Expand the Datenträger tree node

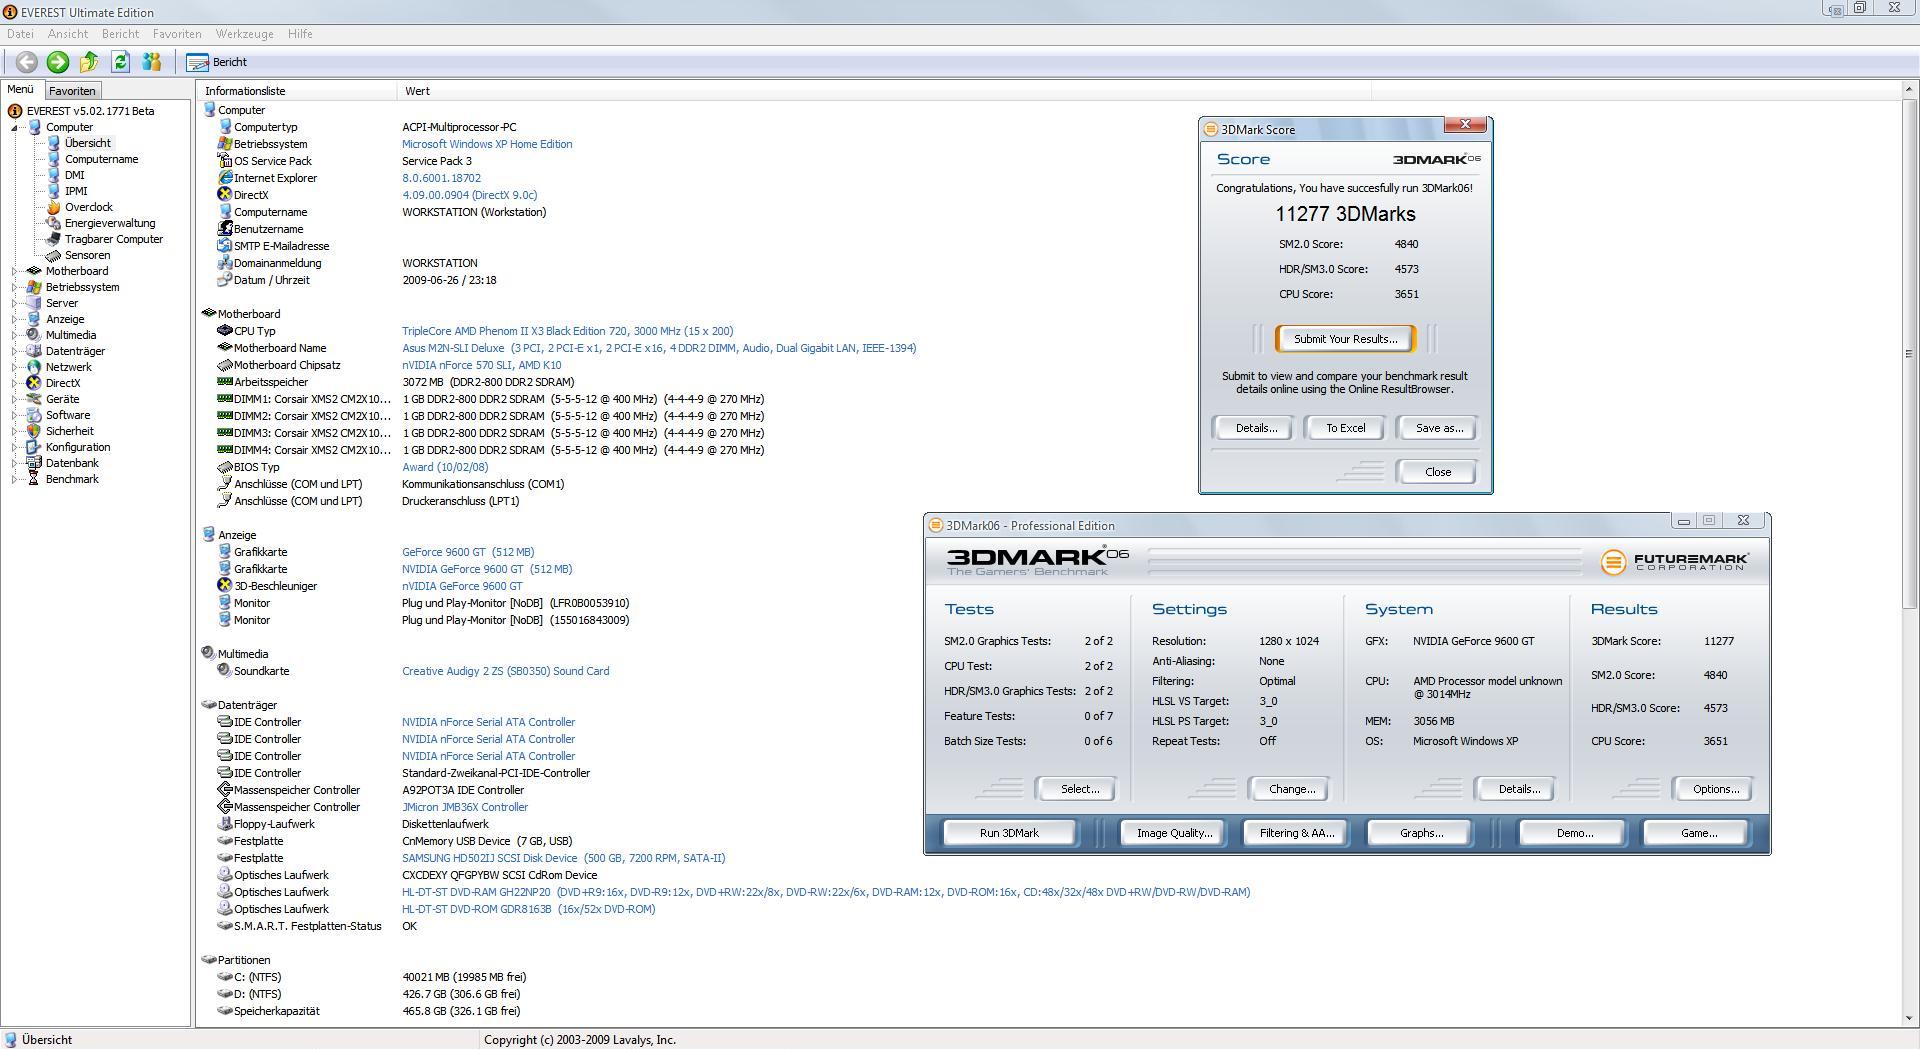[15, 351]
